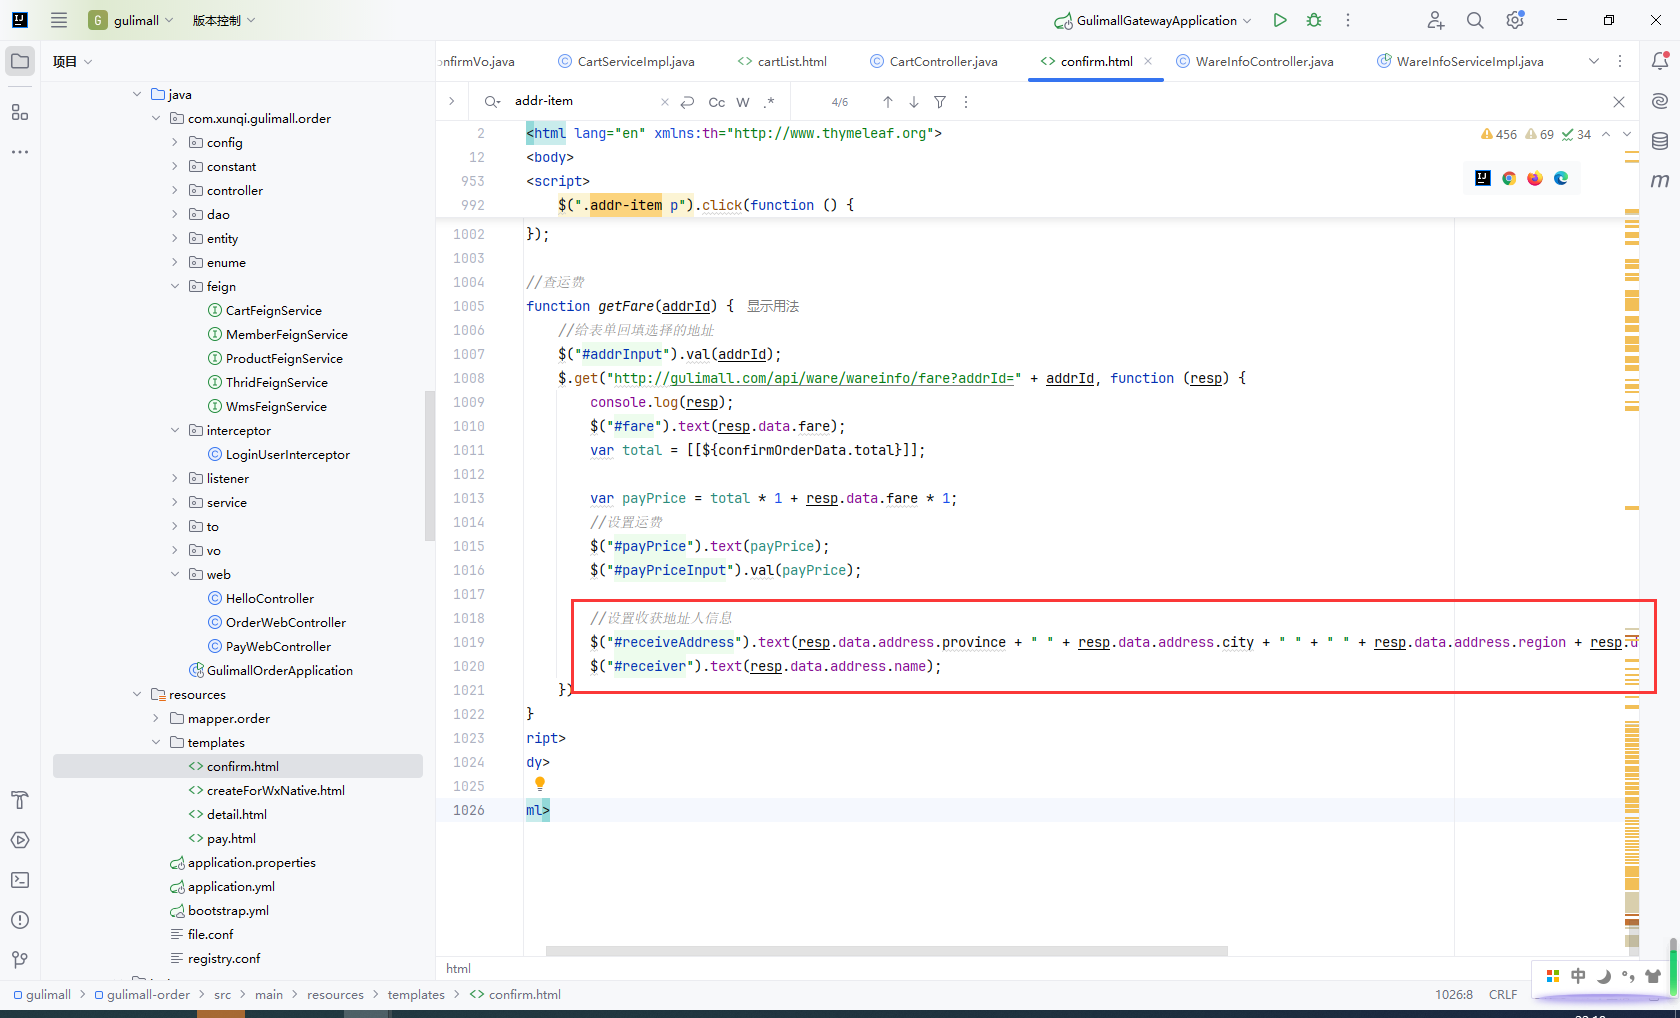Collapse the interceptor package

(175, 430)
